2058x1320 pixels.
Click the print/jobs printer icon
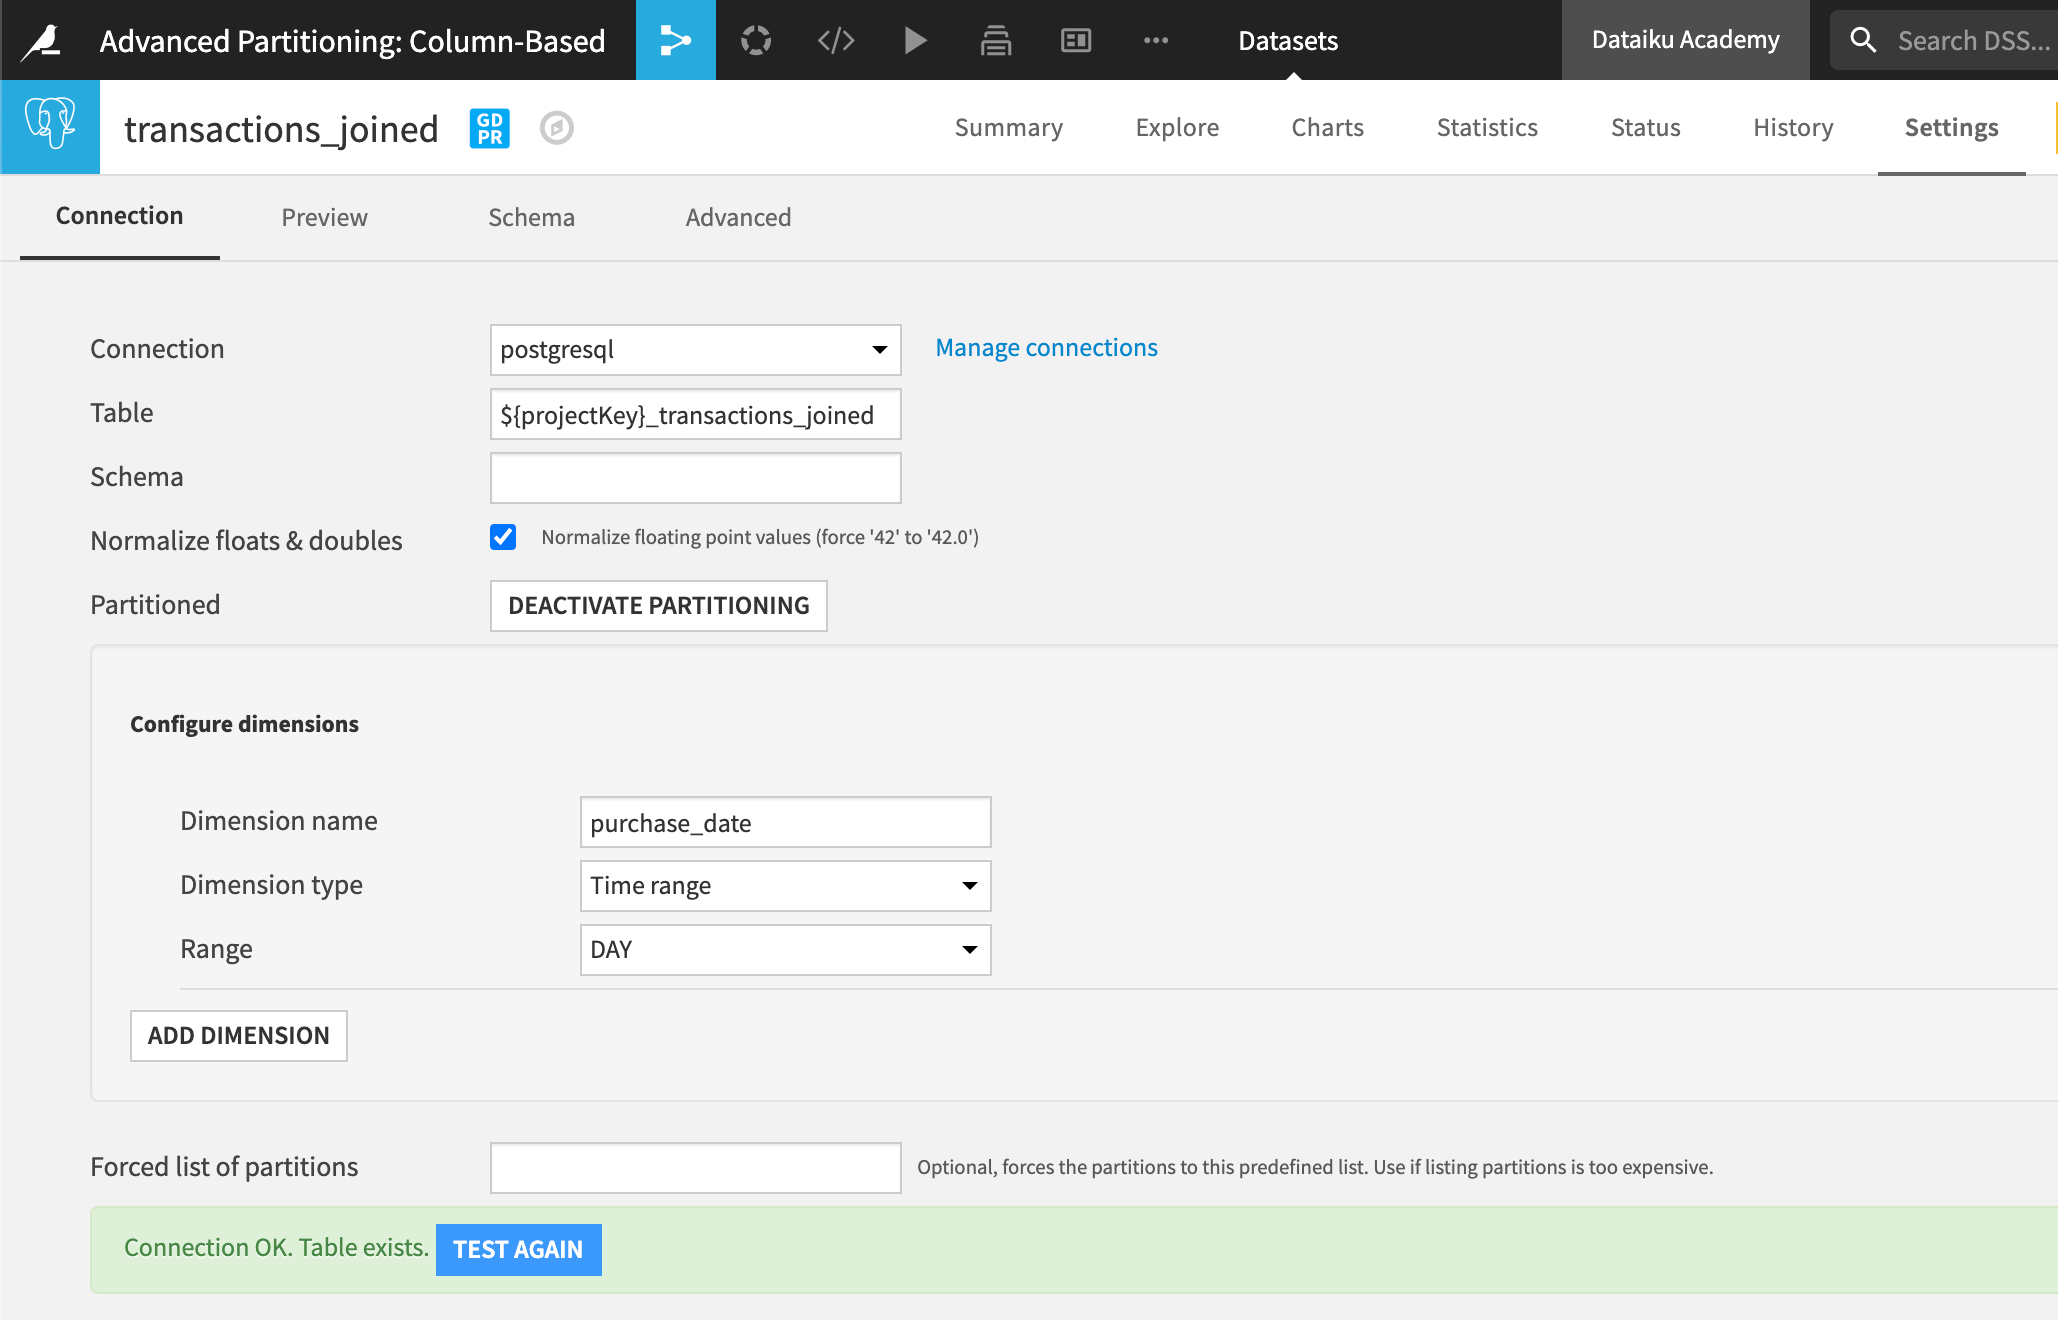tap(993, 40)
